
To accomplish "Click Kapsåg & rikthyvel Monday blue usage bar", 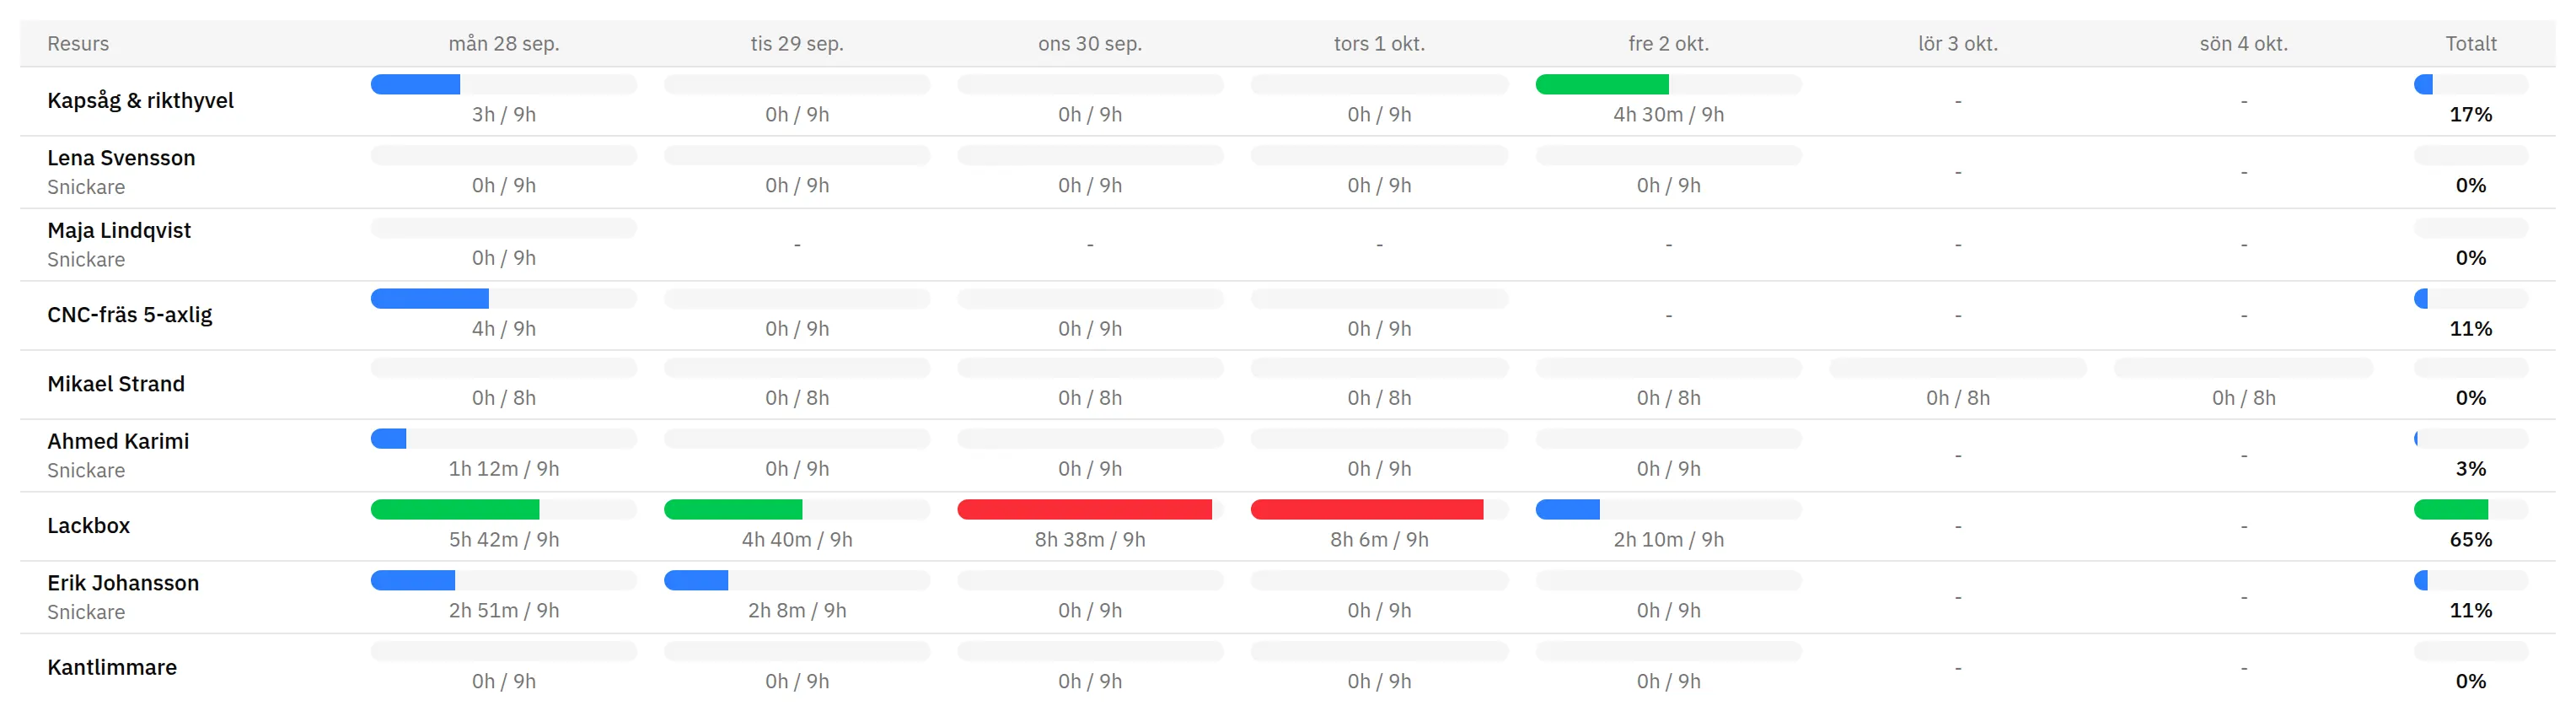I will pos(415,85).
